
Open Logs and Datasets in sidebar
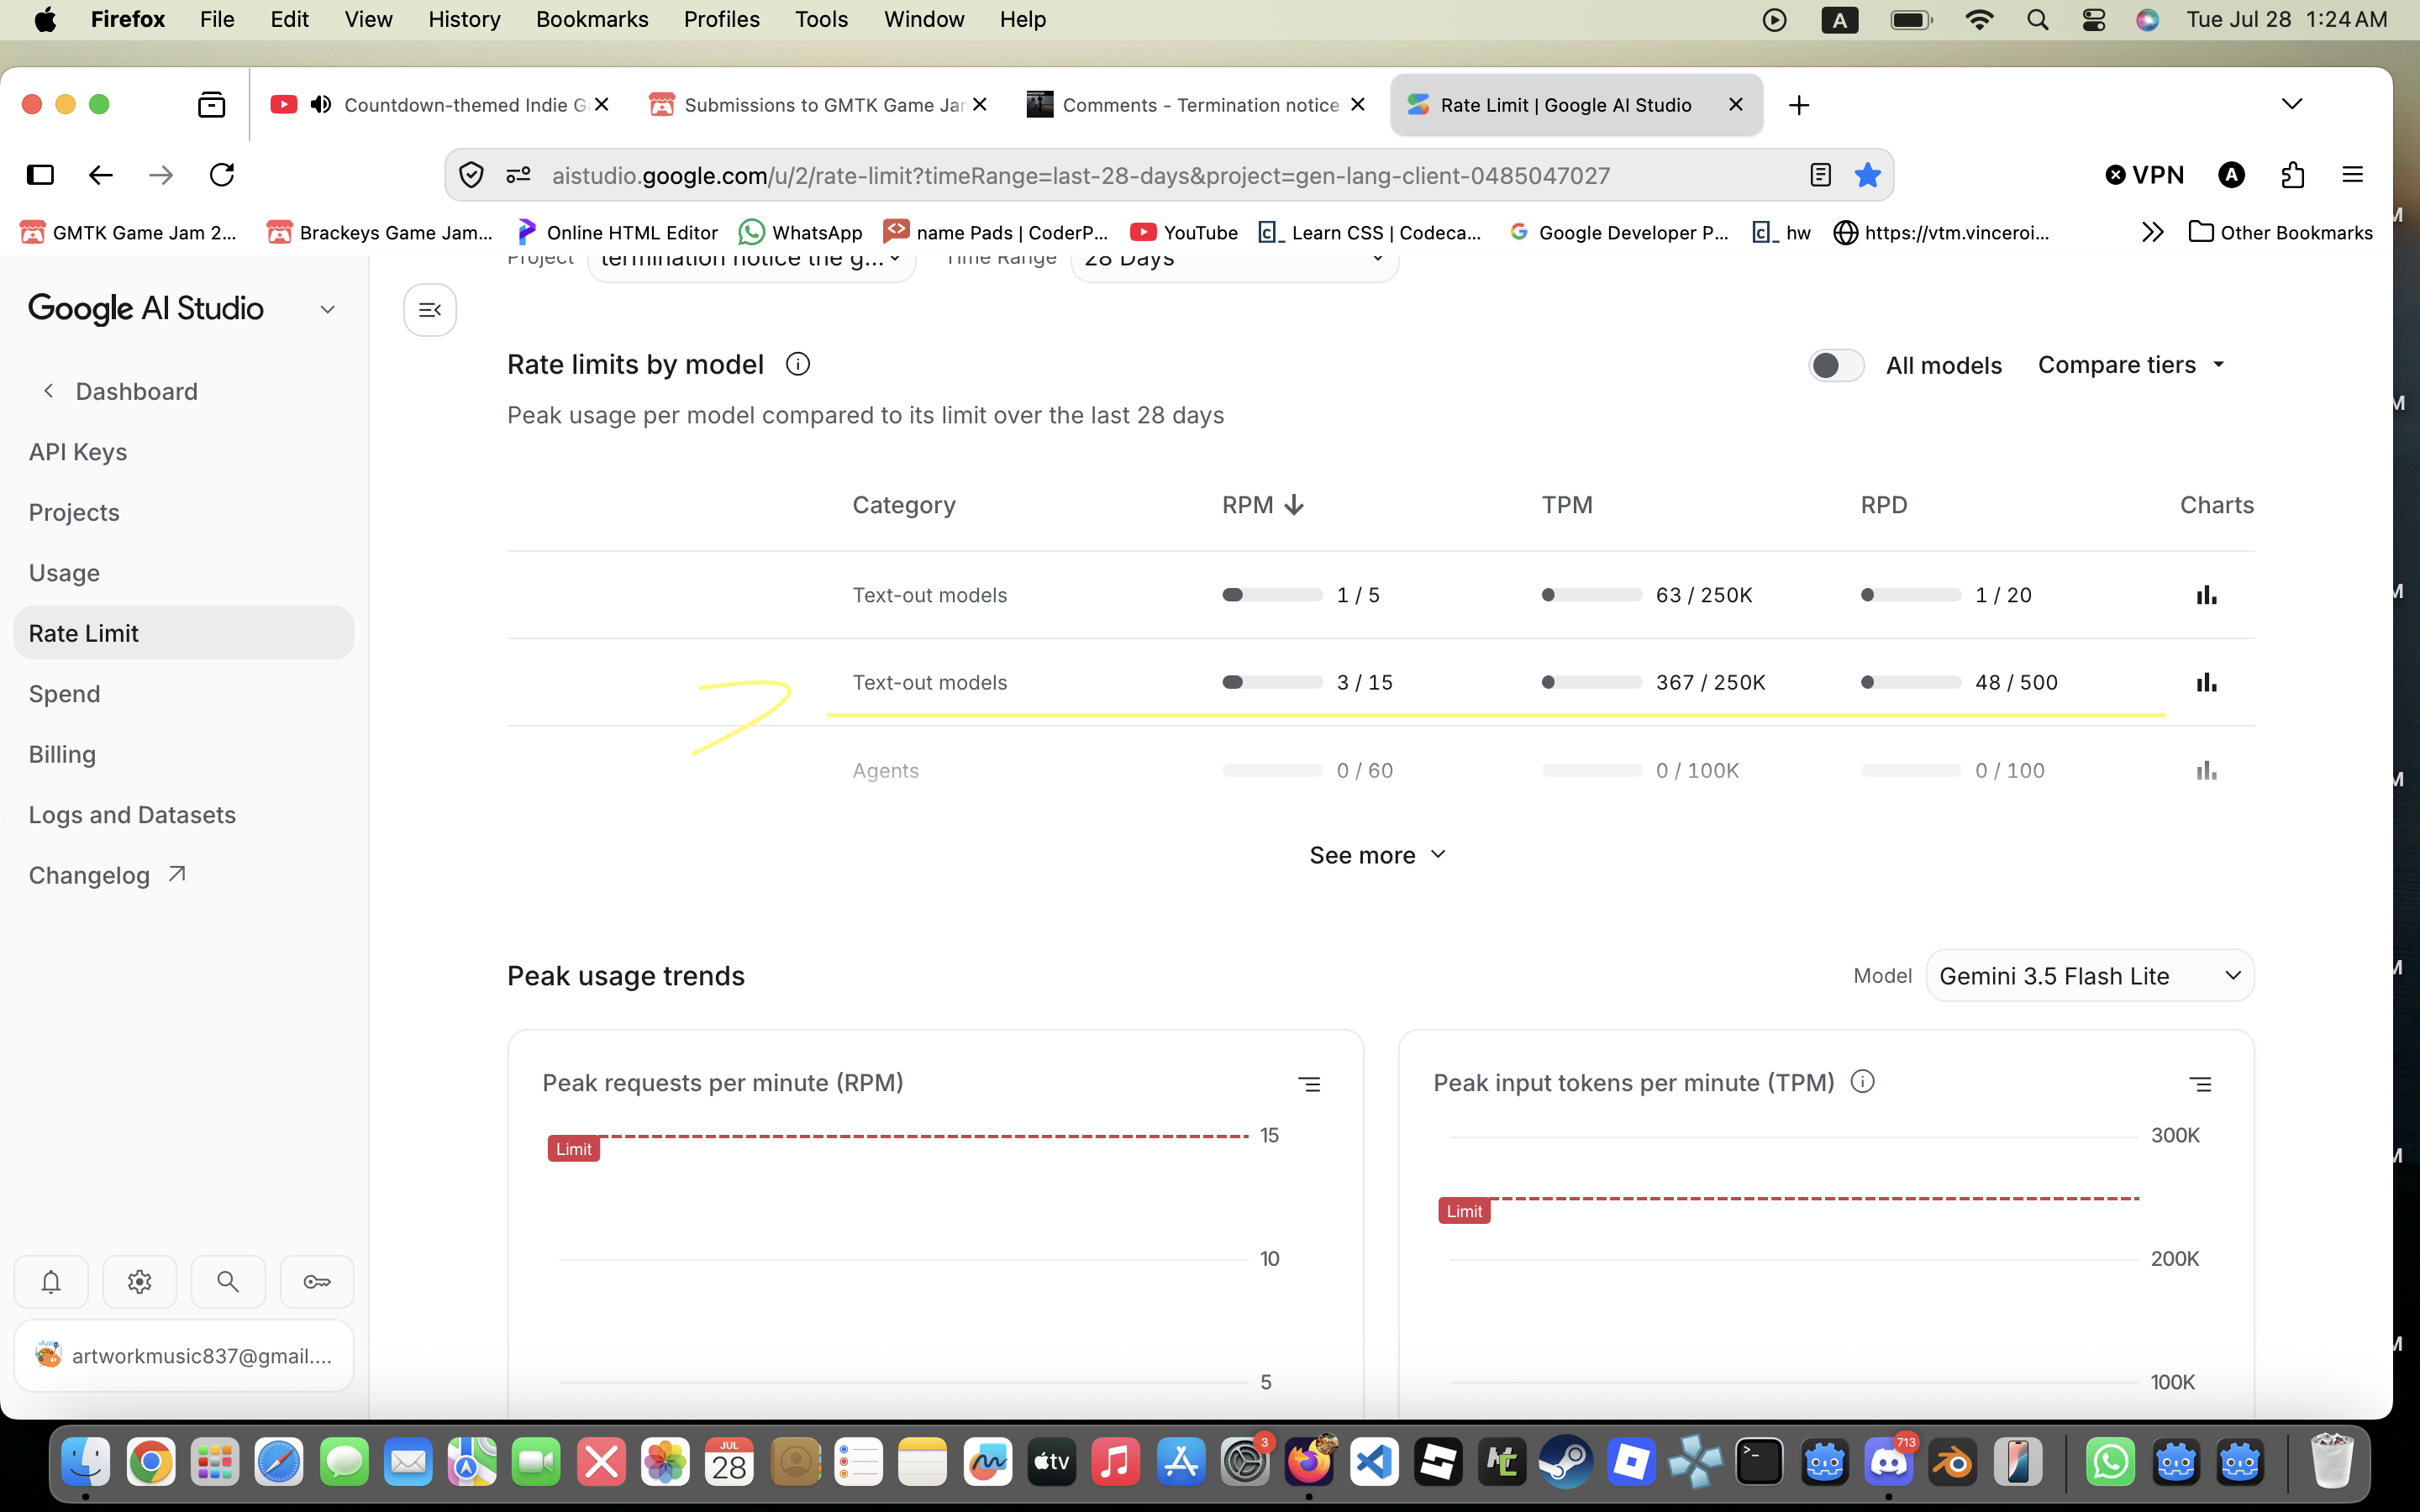[184, 815]
